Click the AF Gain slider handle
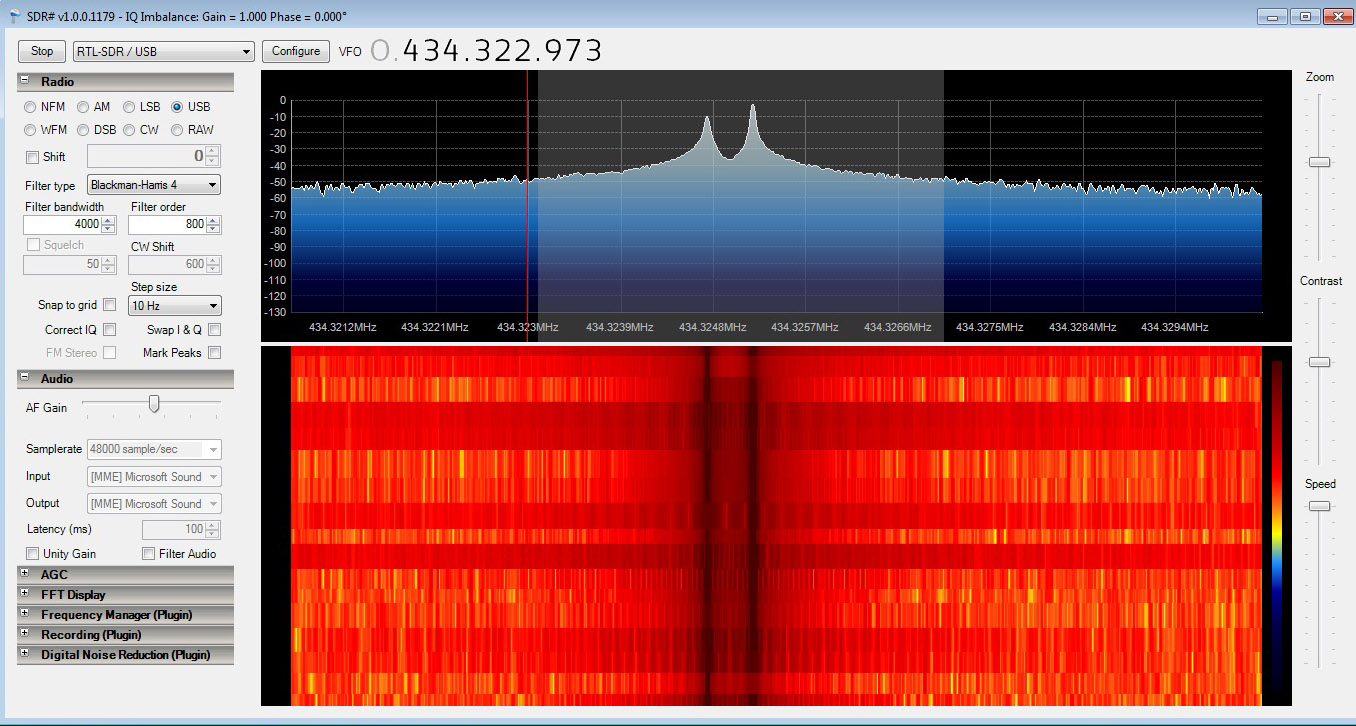Screen dimensions: 1356x726 pos(154,403)
